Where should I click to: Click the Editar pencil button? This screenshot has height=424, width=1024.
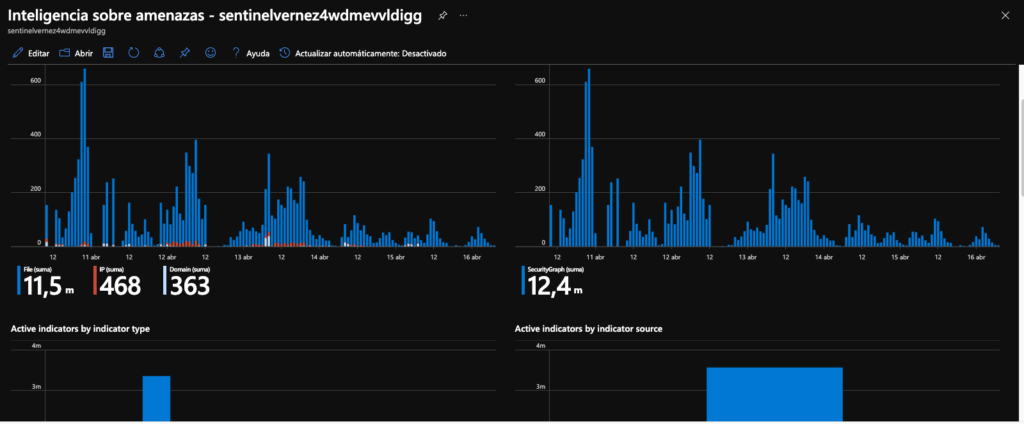click(30, 53)
